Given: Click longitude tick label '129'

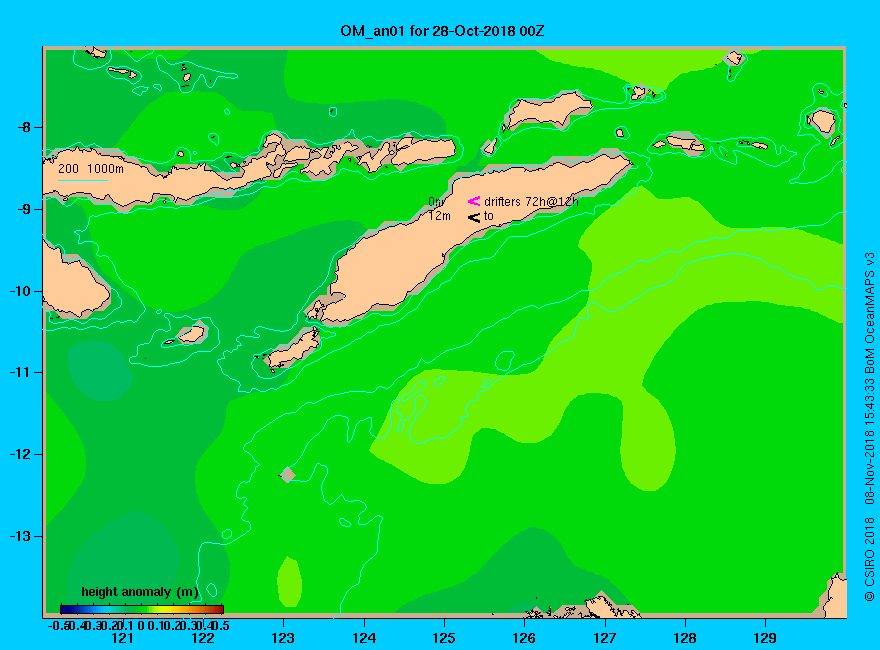Looking at the screenshot, I should [766, 638].
